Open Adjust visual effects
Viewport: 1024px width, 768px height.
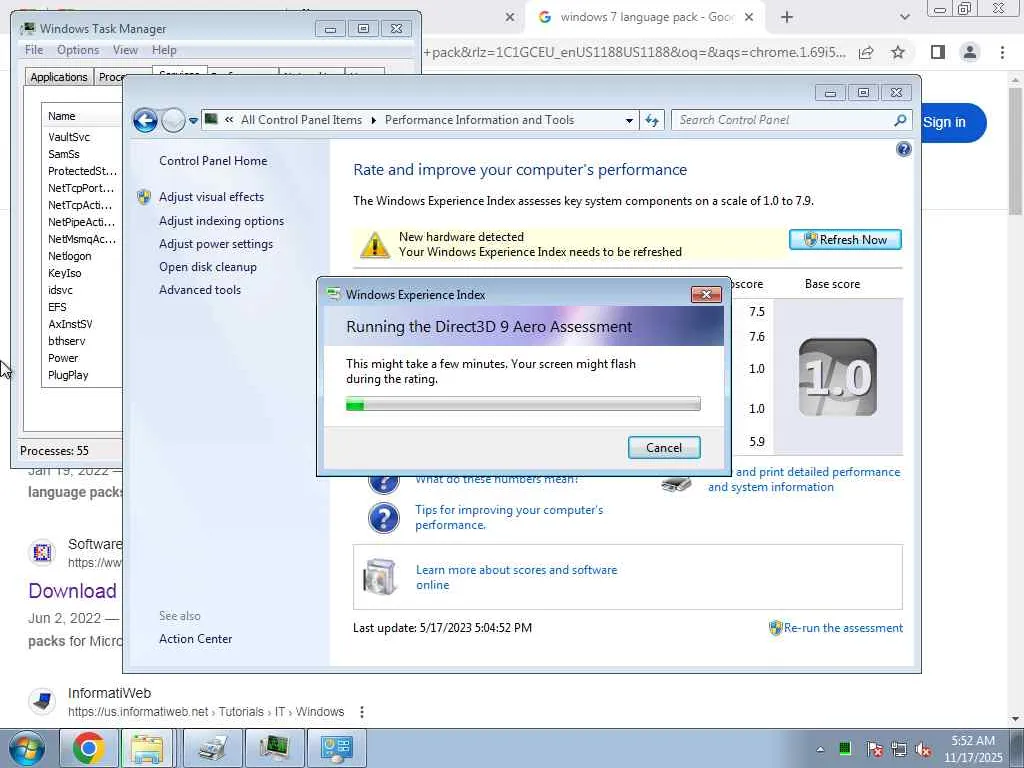coord(212,197)
